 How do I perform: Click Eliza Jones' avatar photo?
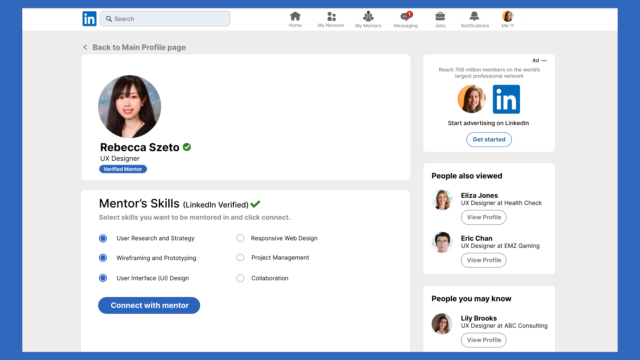pos(442,200)
